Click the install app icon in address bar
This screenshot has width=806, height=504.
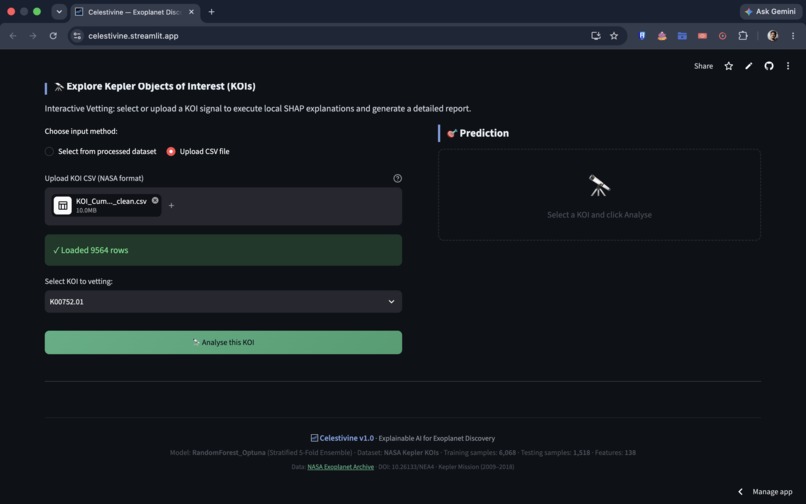point(596,36)
